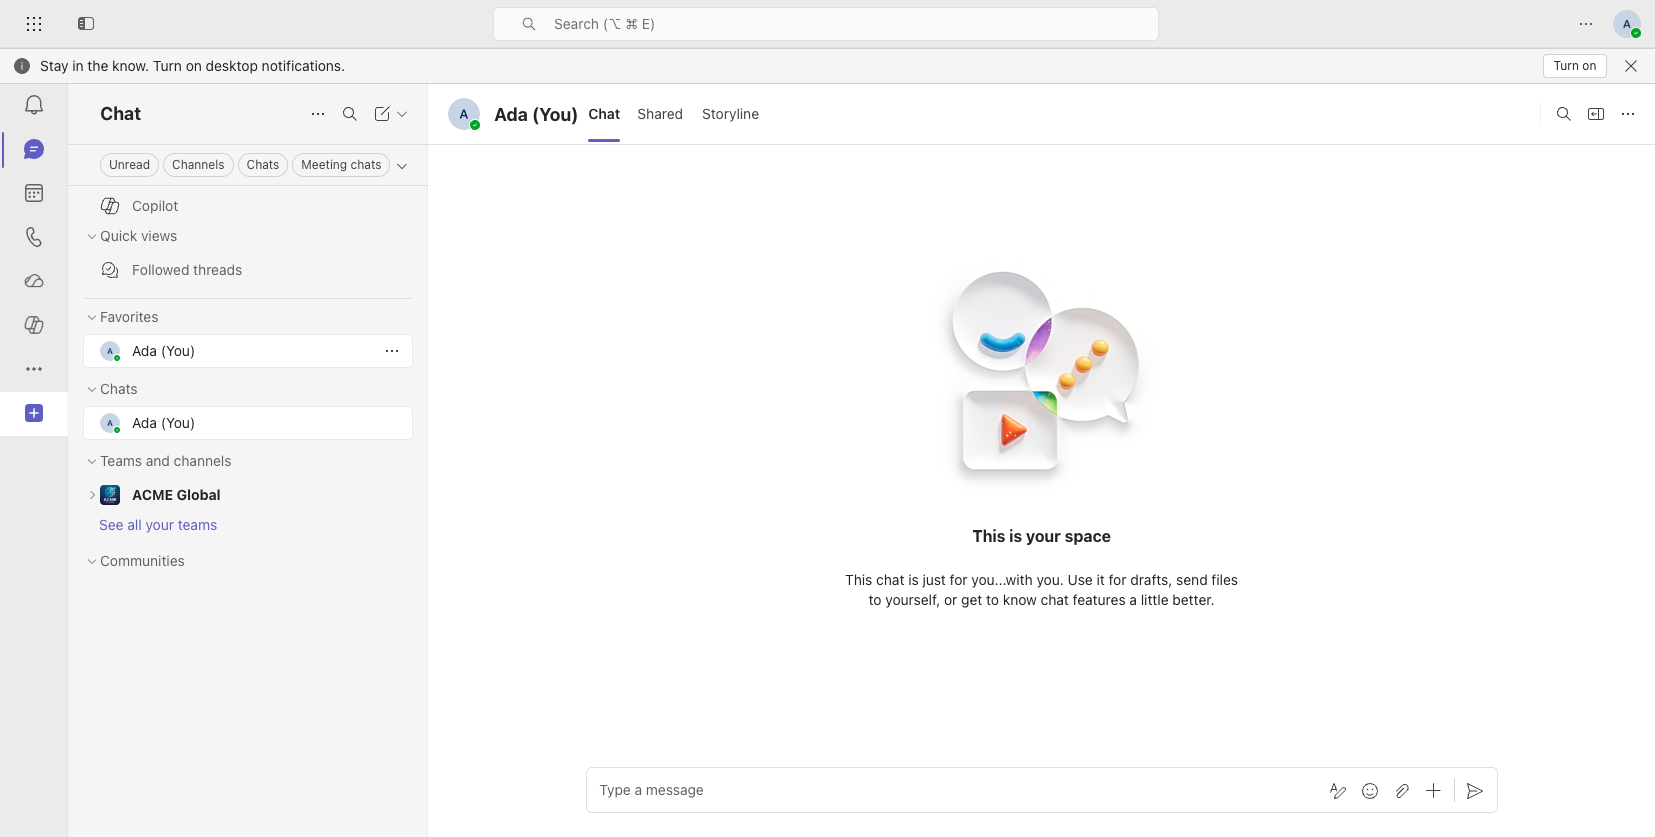Send the message with arrow icon

1475,791
